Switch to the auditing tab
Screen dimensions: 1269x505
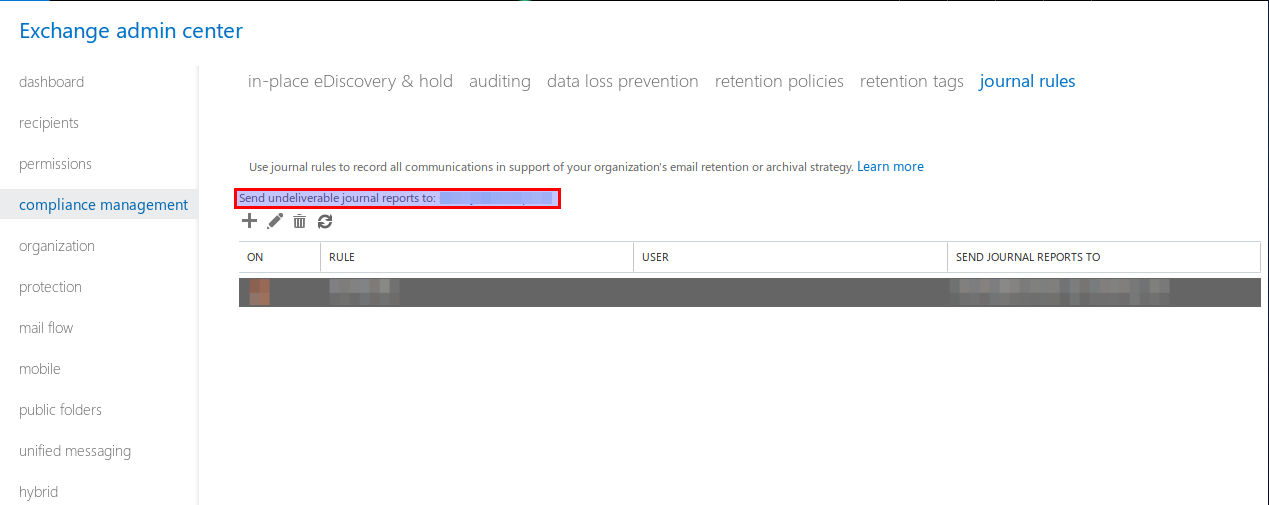[x=500, y=82]
